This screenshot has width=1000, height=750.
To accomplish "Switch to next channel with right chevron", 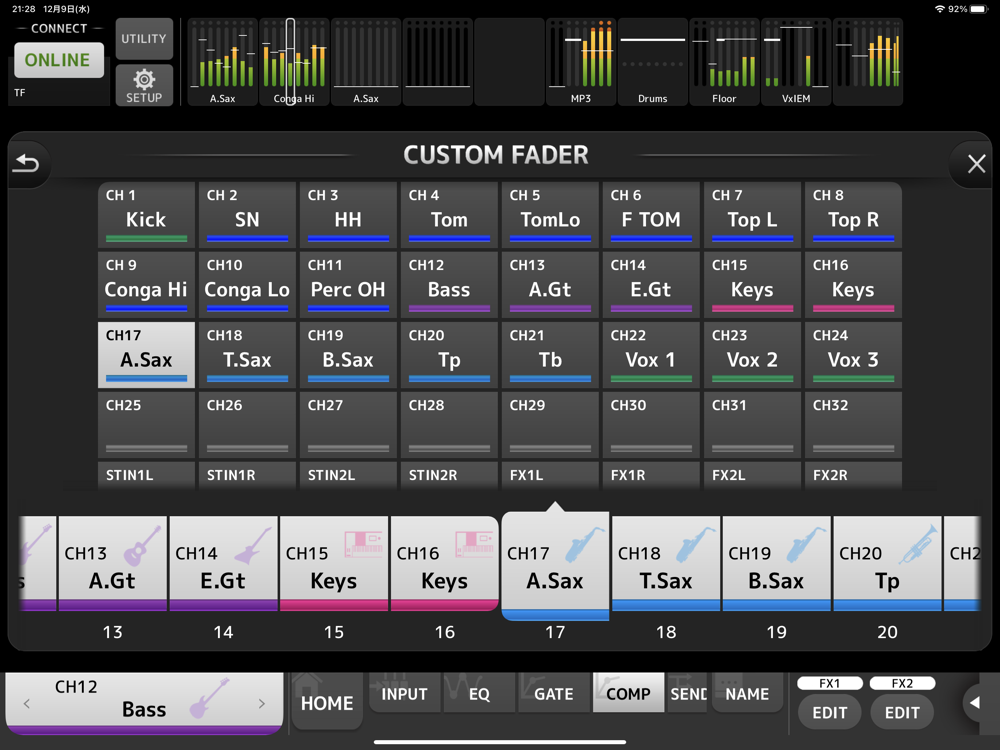I will pyautogui.click(x=262, y=704).
